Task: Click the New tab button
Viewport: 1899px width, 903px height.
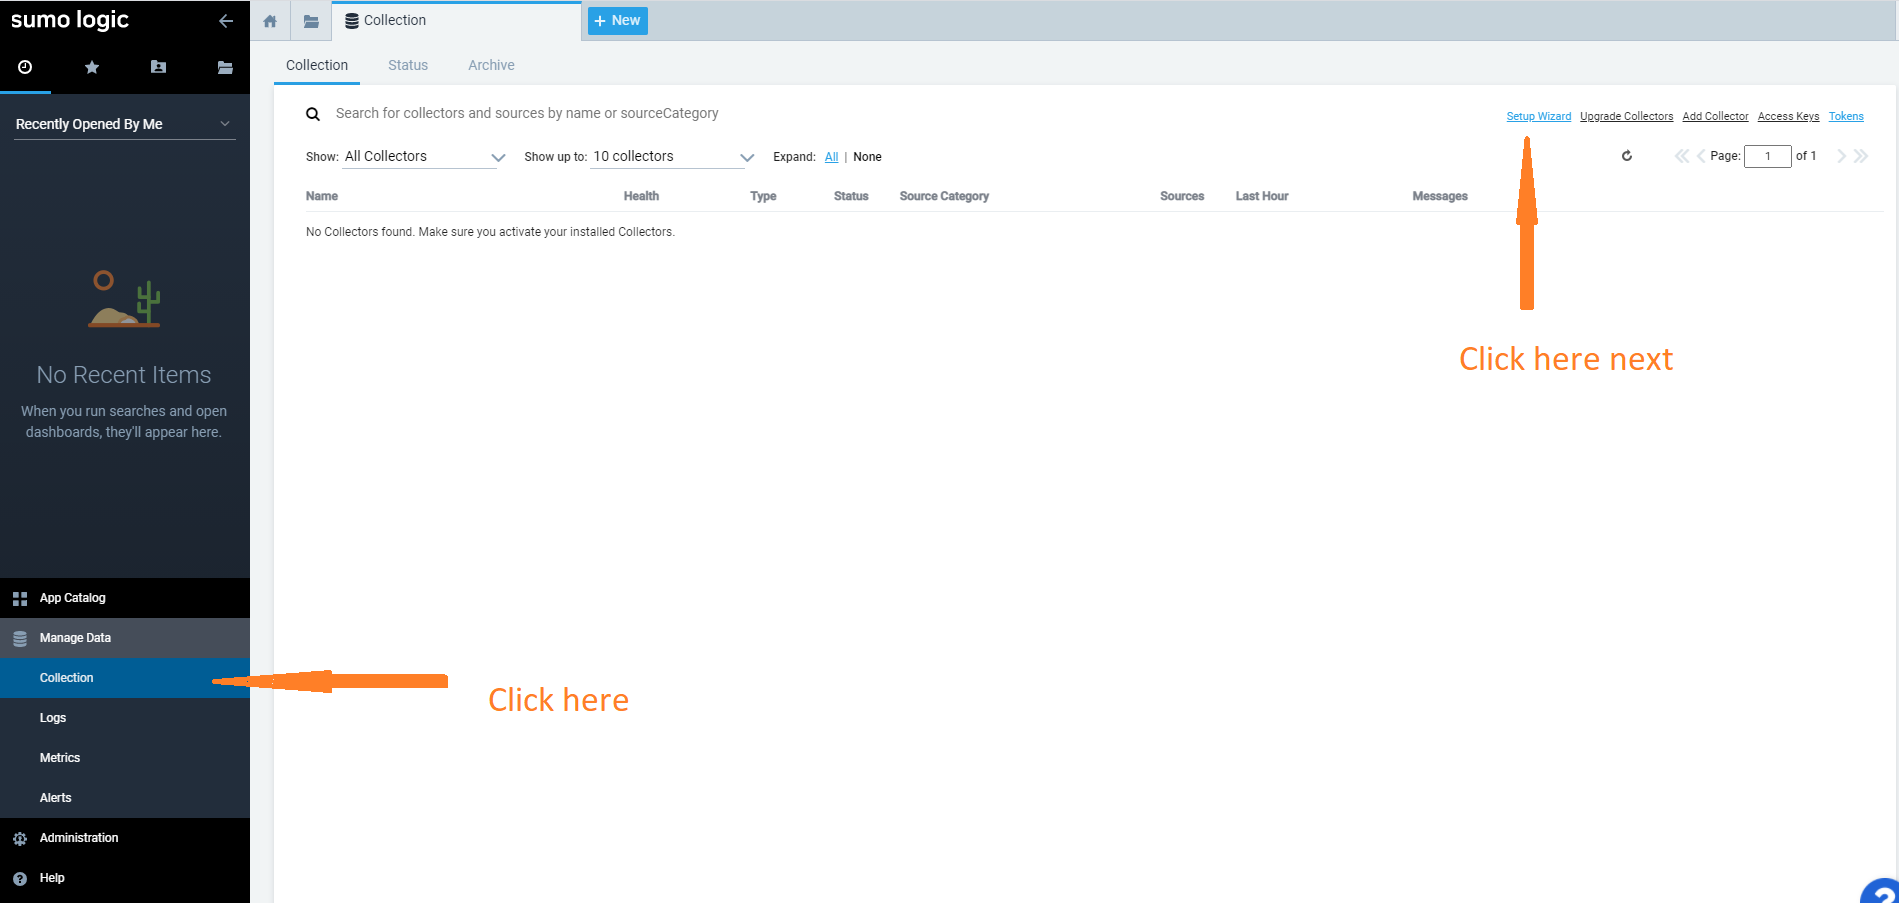Action: coord(618,21)
